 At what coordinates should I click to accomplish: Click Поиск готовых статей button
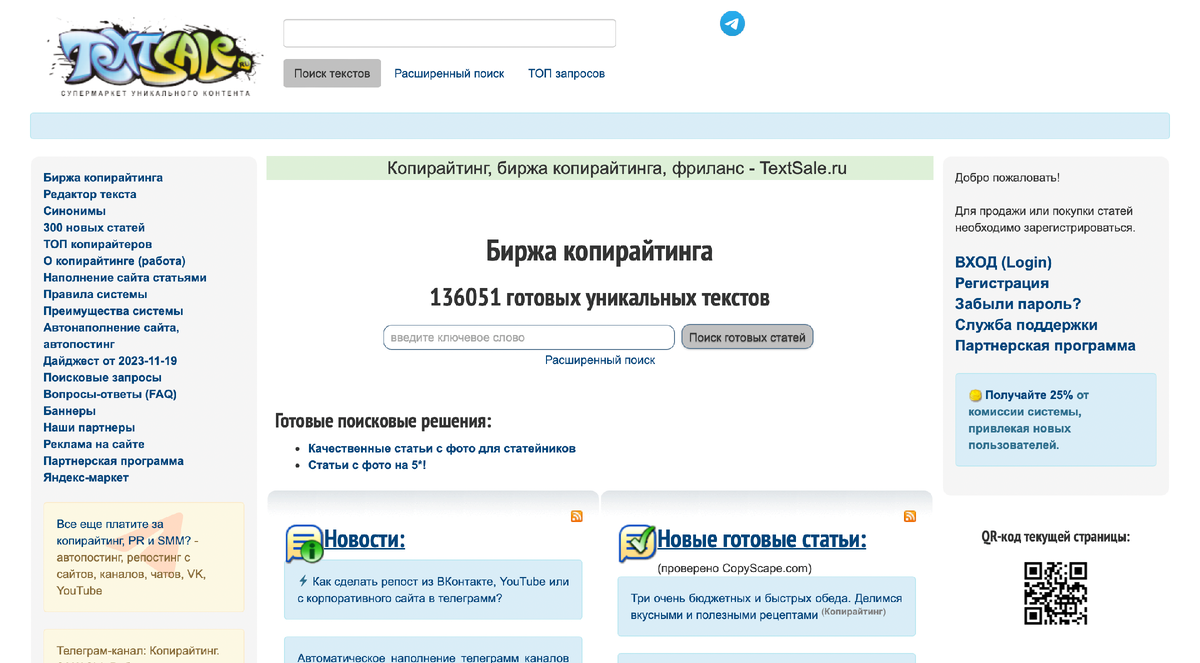(747, 337)
